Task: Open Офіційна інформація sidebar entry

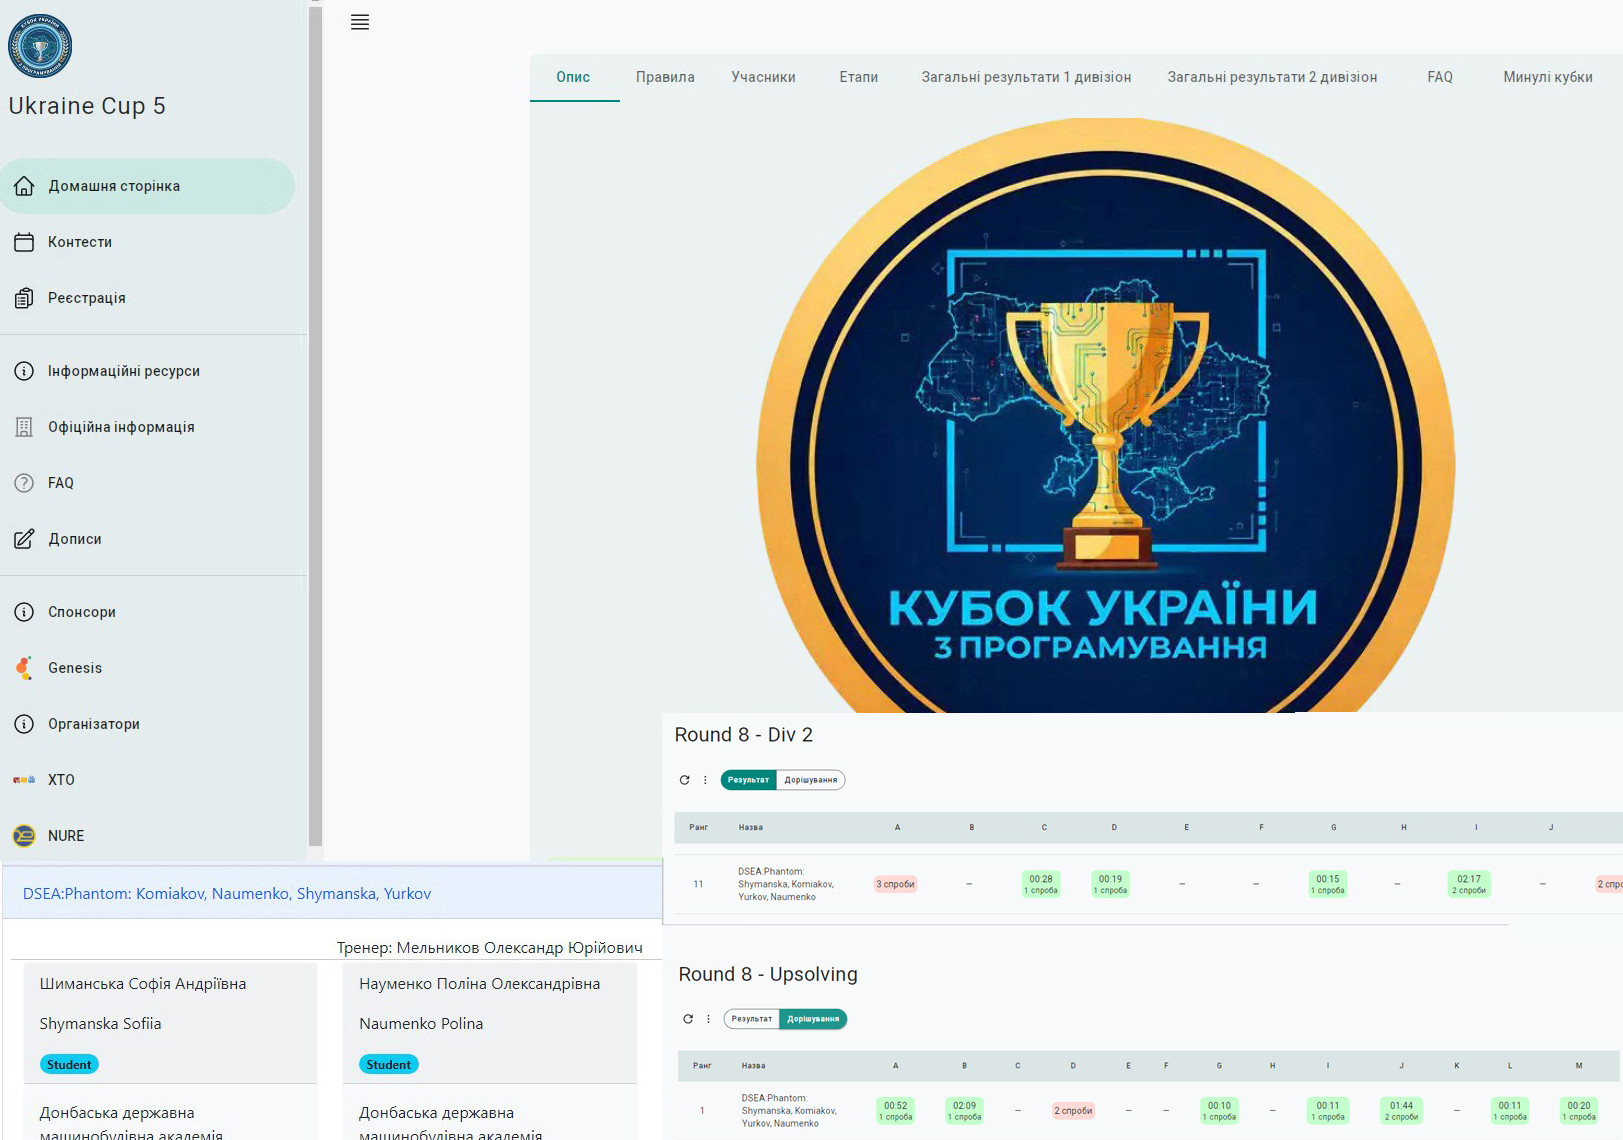Action: (148, 427)
